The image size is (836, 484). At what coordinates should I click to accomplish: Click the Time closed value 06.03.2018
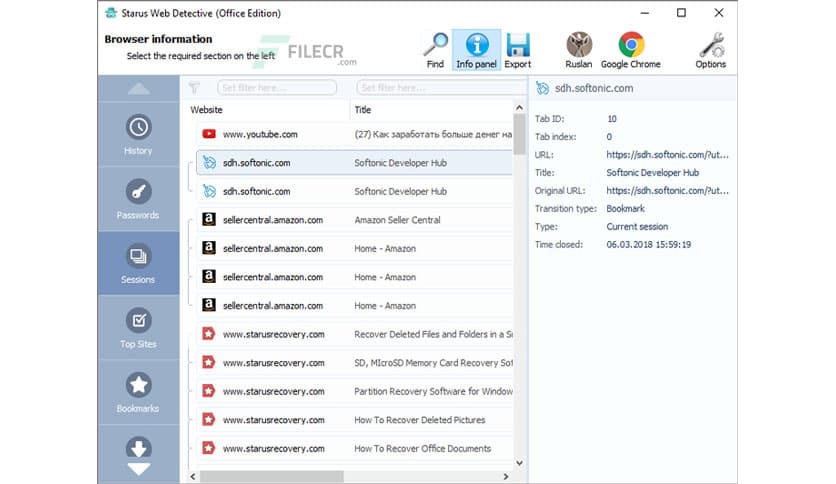[648, 245]
